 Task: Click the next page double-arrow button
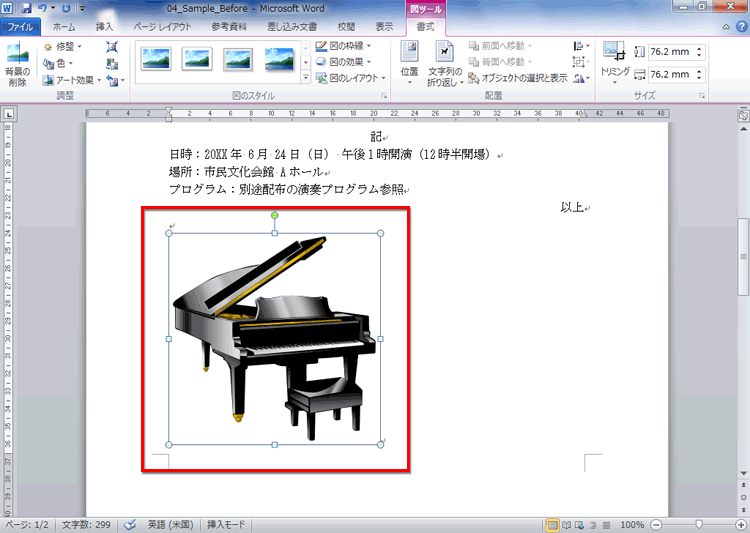coord(743,510)
